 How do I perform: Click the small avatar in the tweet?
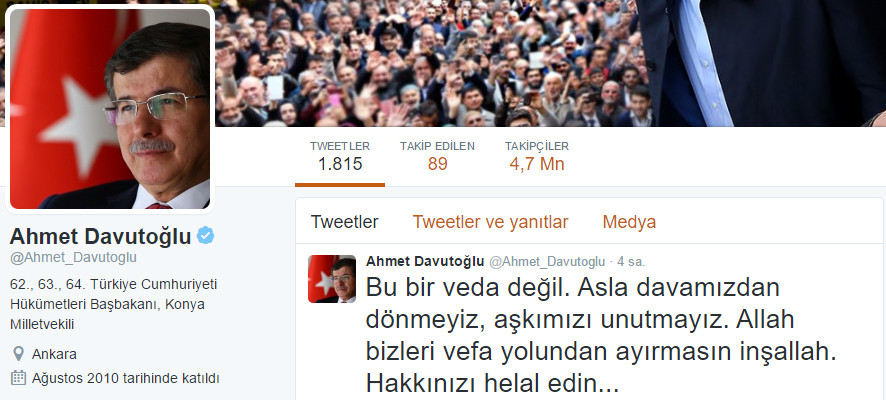[332, 279]
